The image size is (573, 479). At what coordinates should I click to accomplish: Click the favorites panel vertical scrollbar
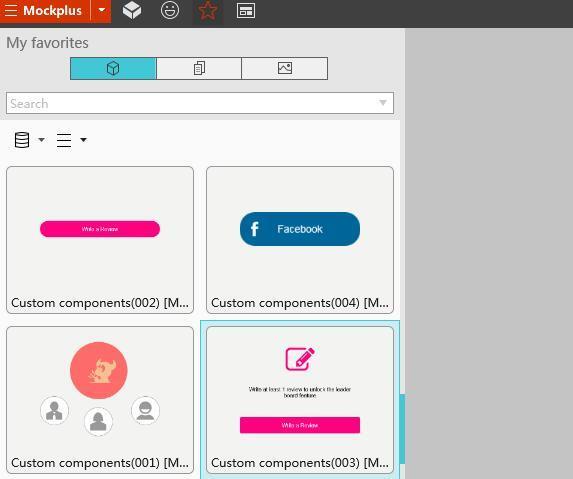[402, 429]
